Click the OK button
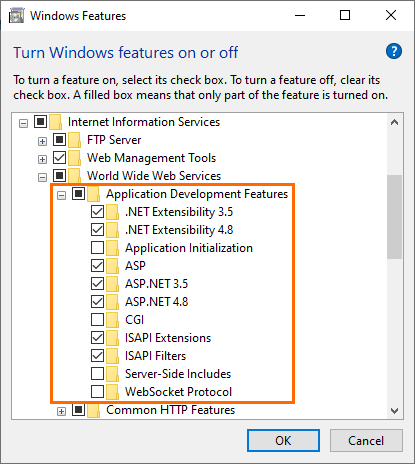The width and height of the screenshot is (415, 464). tap(283, 441)
